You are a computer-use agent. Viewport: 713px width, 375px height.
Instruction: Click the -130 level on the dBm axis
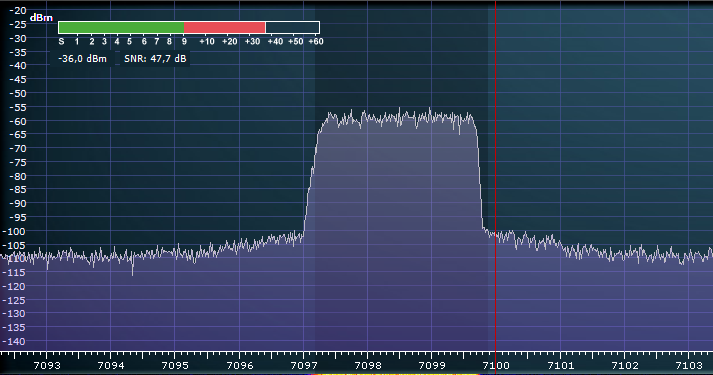pos(15,314)
